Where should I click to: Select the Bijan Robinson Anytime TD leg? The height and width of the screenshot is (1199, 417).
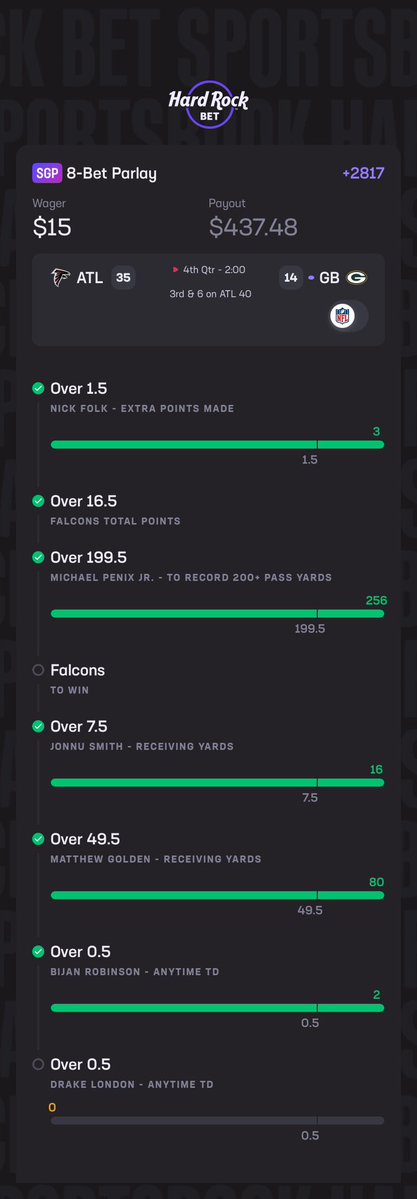pyautogui.click(x=208, y=986)
